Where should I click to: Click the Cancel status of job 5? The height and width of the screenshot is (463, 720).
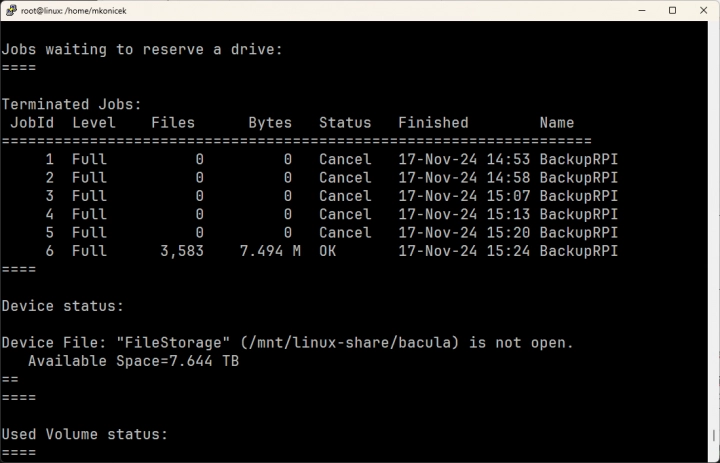(345, 233)
